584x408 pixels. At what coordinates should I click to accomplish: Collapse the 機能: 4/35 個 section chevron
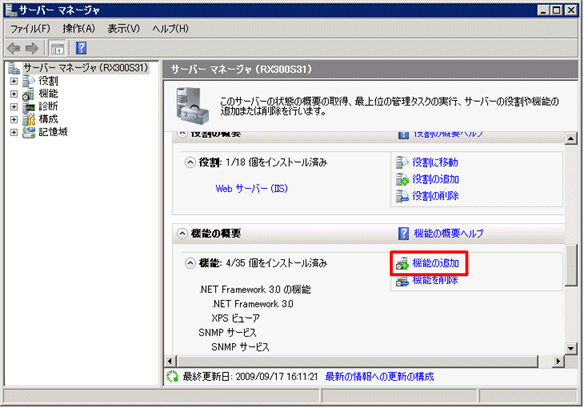click(190, 263)
